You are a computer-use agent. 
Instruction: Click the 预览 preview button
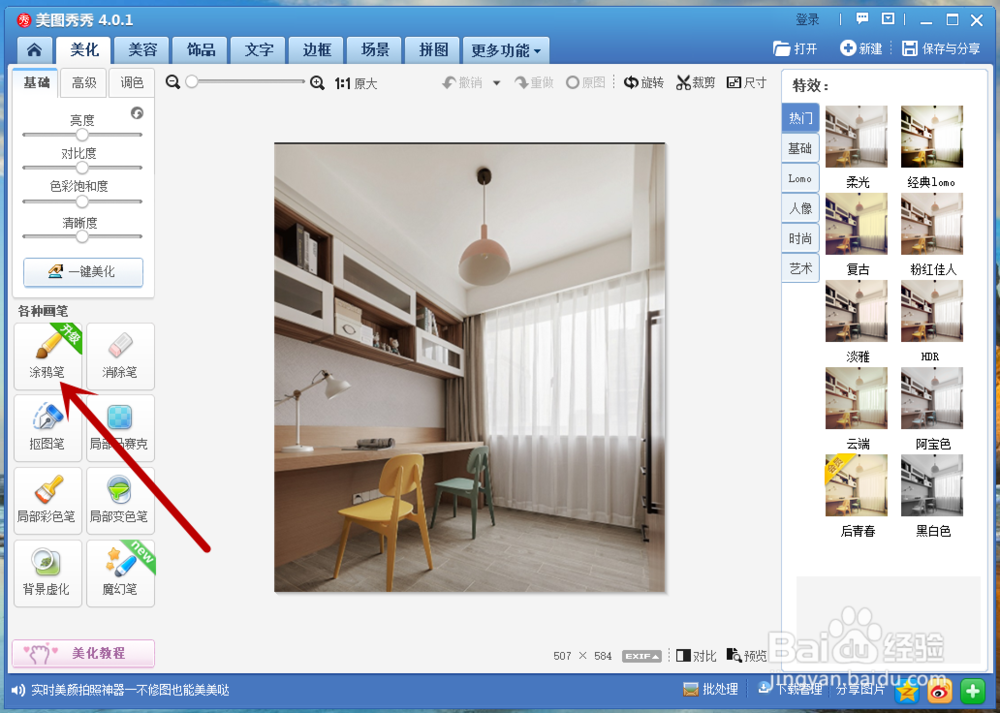pyautogui.click(x=747, y=656)
